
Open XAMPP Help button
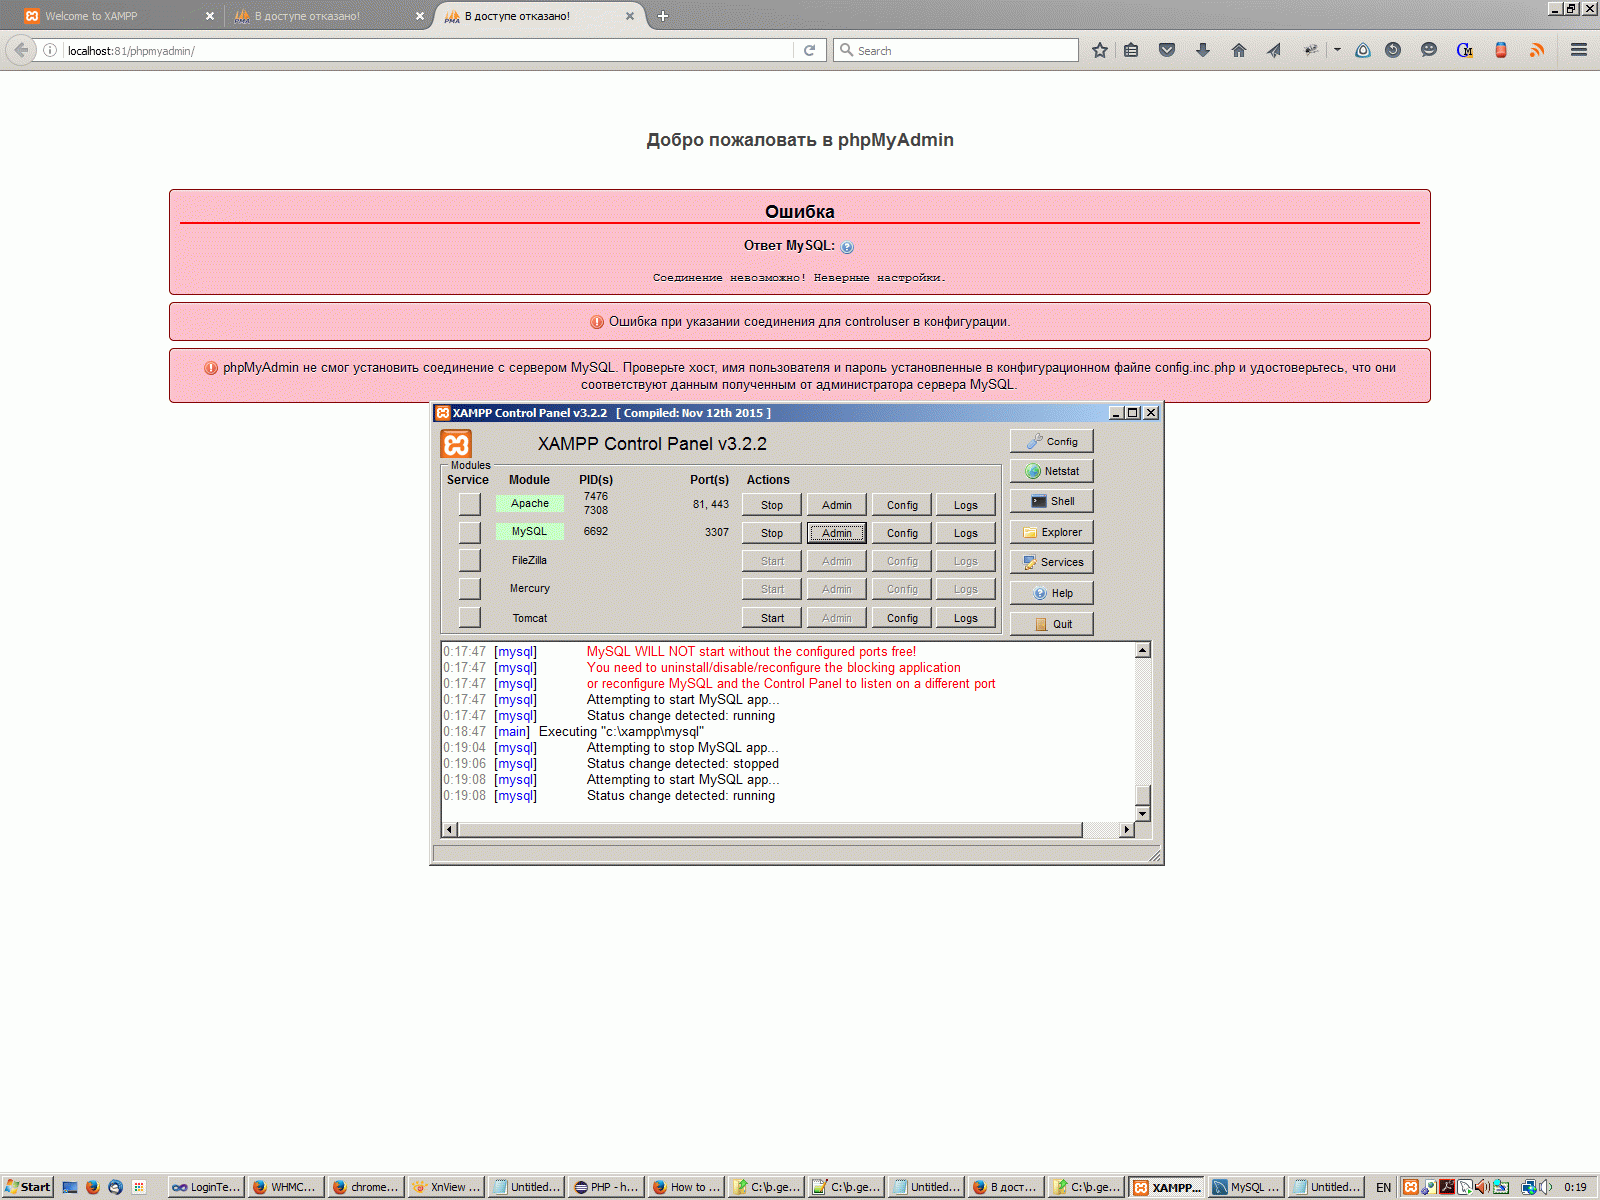(1052, 593)
